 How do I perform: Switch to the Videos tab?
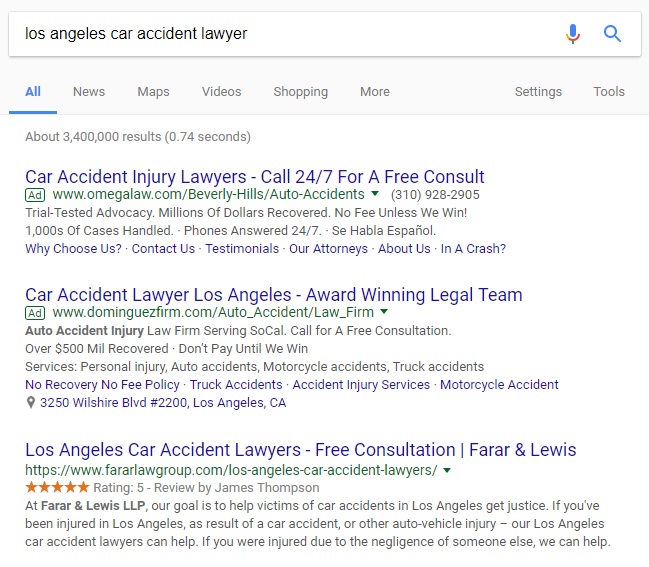[x=221, y=91]
